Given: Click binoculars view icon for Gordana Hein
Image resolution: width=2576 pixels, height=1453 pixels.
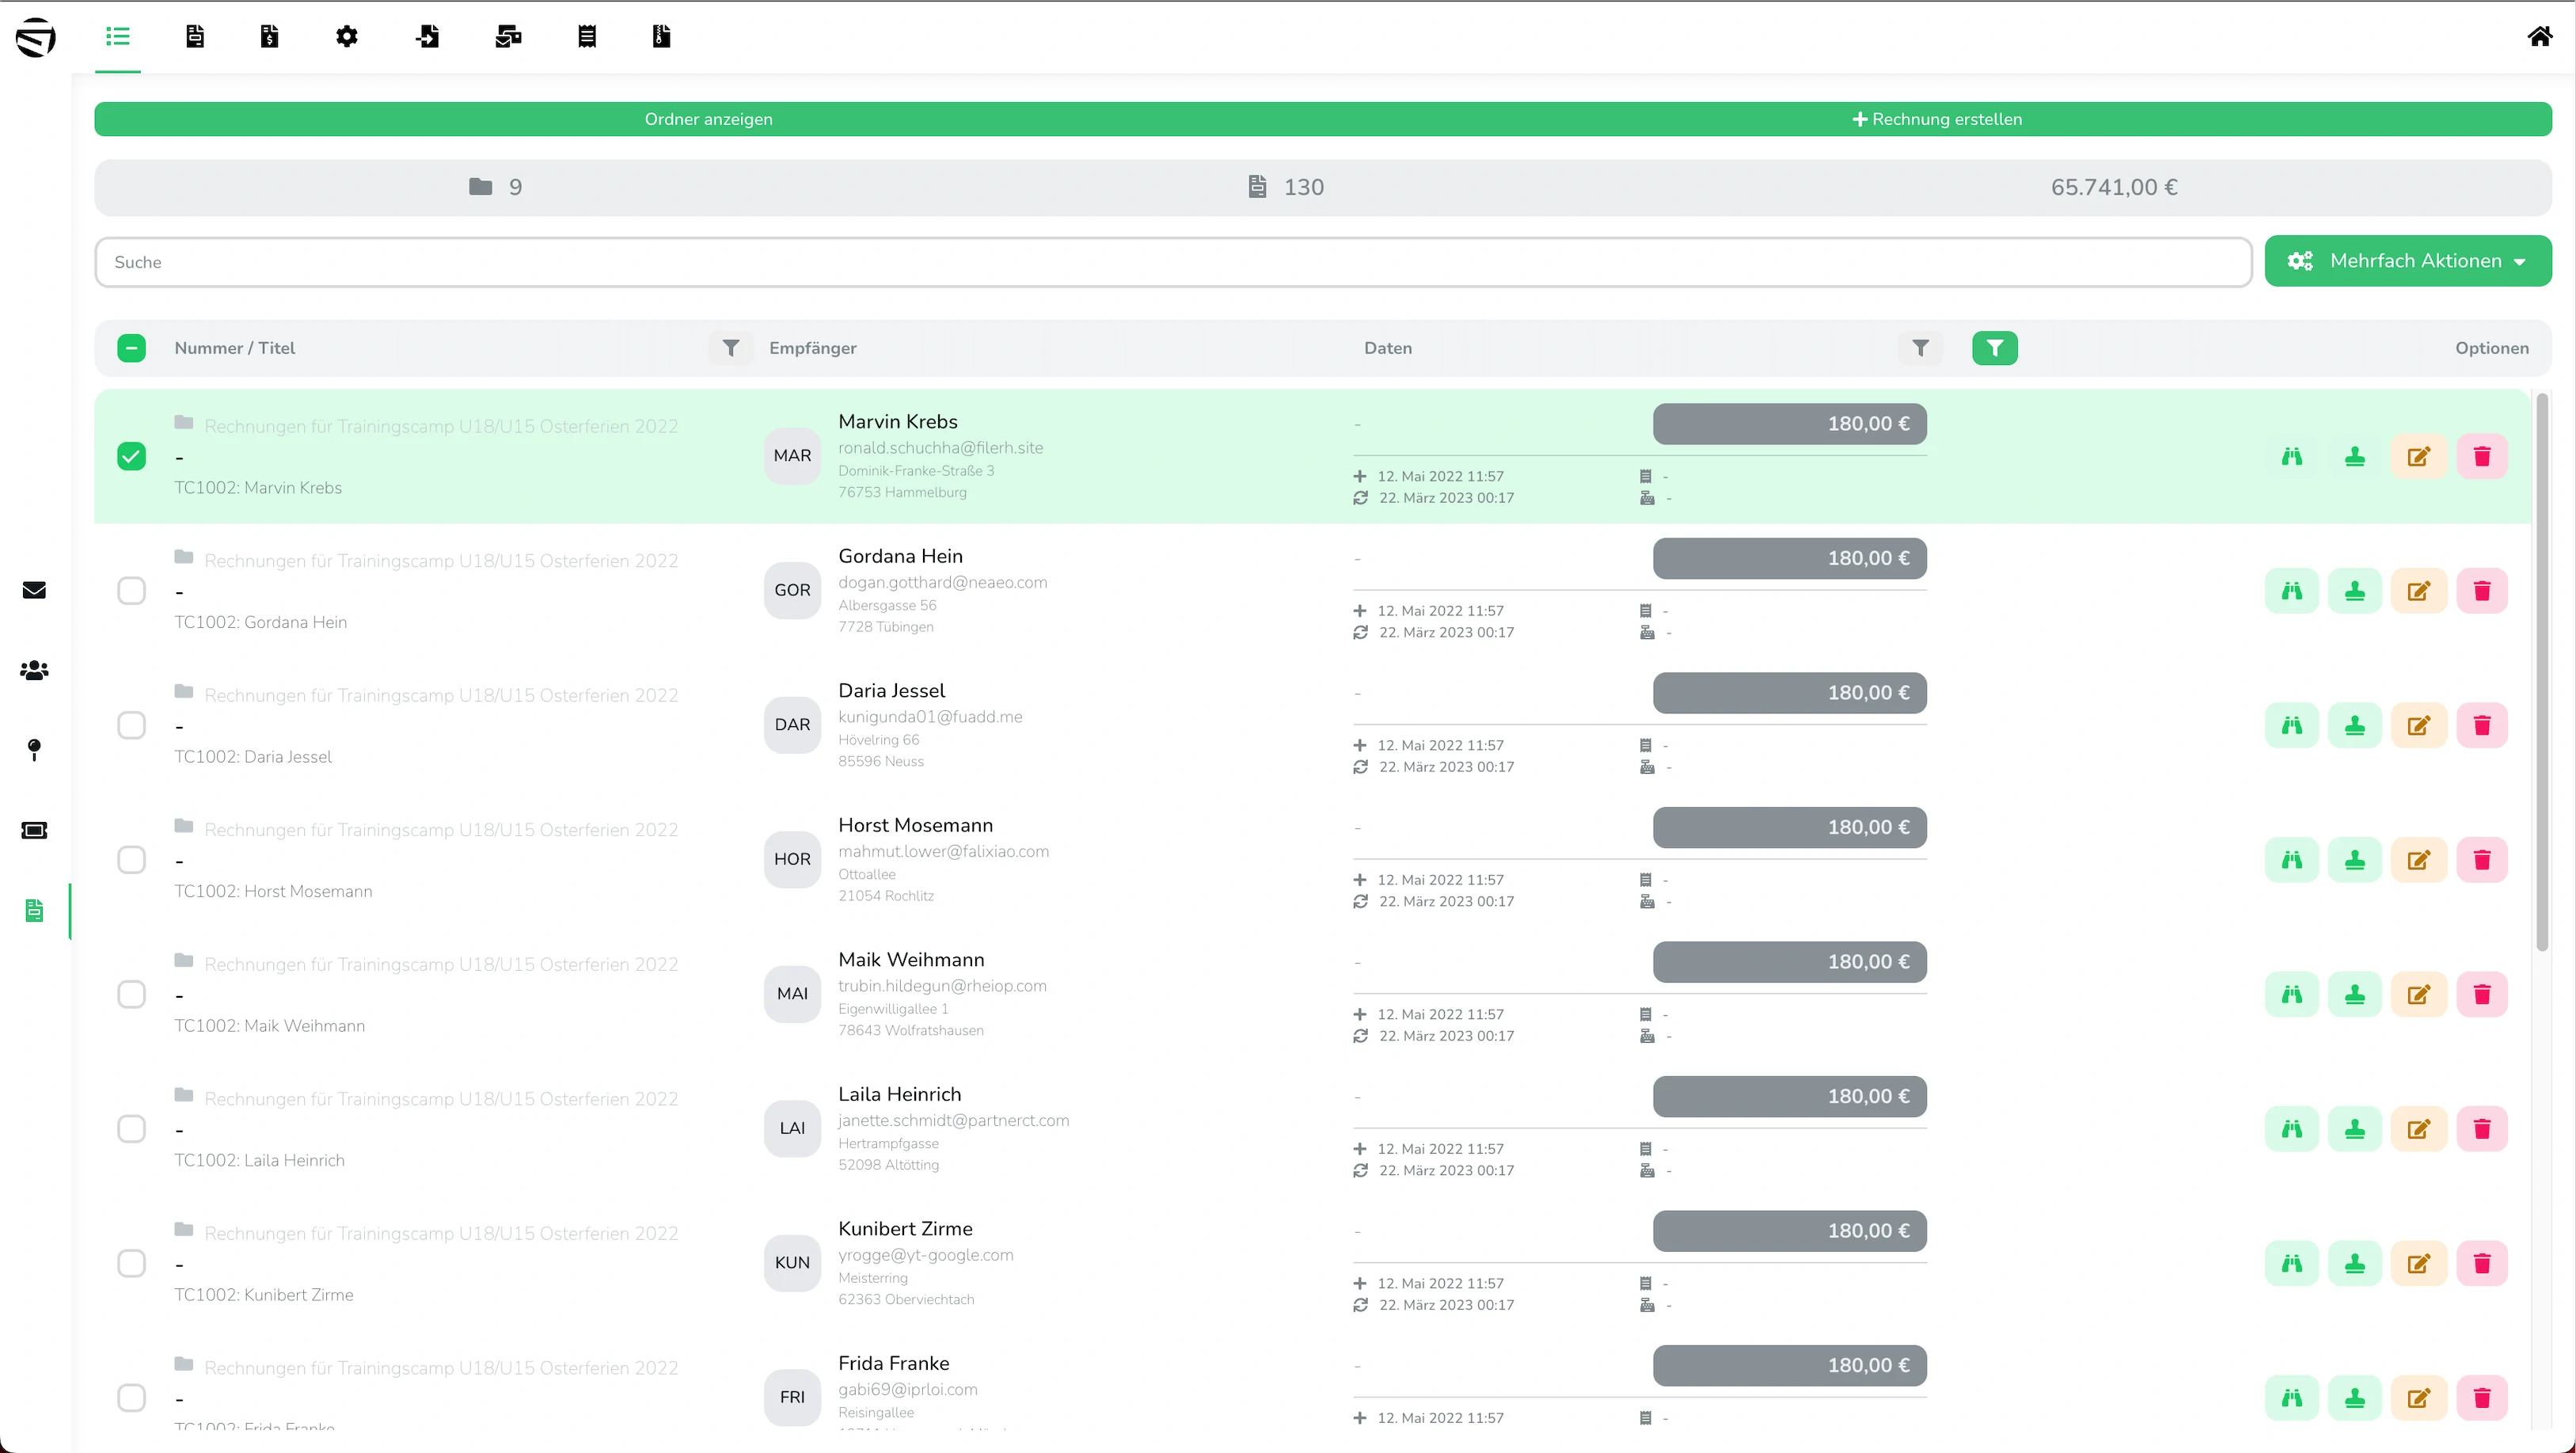Looking at the screenshot, I should click(2291, 591).
